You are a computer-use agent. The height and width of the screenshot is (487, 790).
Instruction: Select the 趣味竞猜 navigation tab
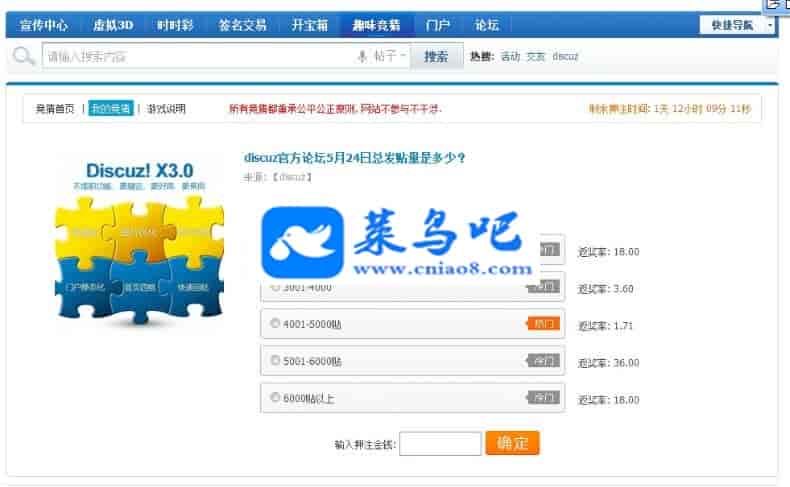pyautogui.click(x=376, y=25)
